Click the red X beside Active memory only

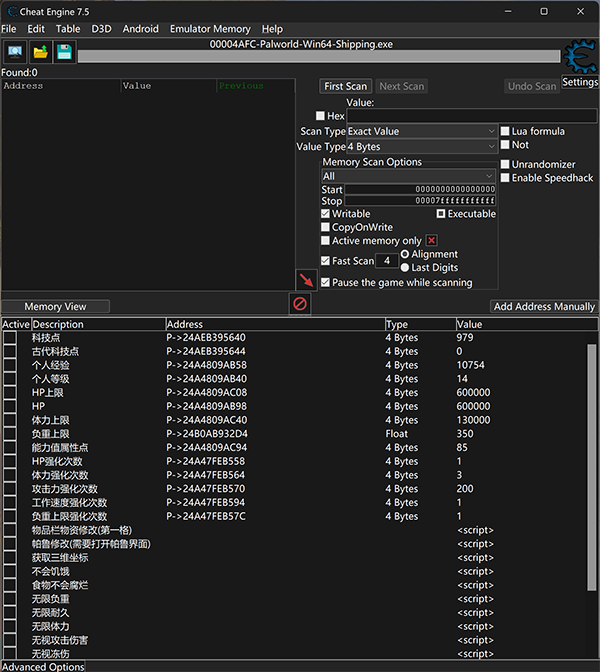click(x=432, y=240)
